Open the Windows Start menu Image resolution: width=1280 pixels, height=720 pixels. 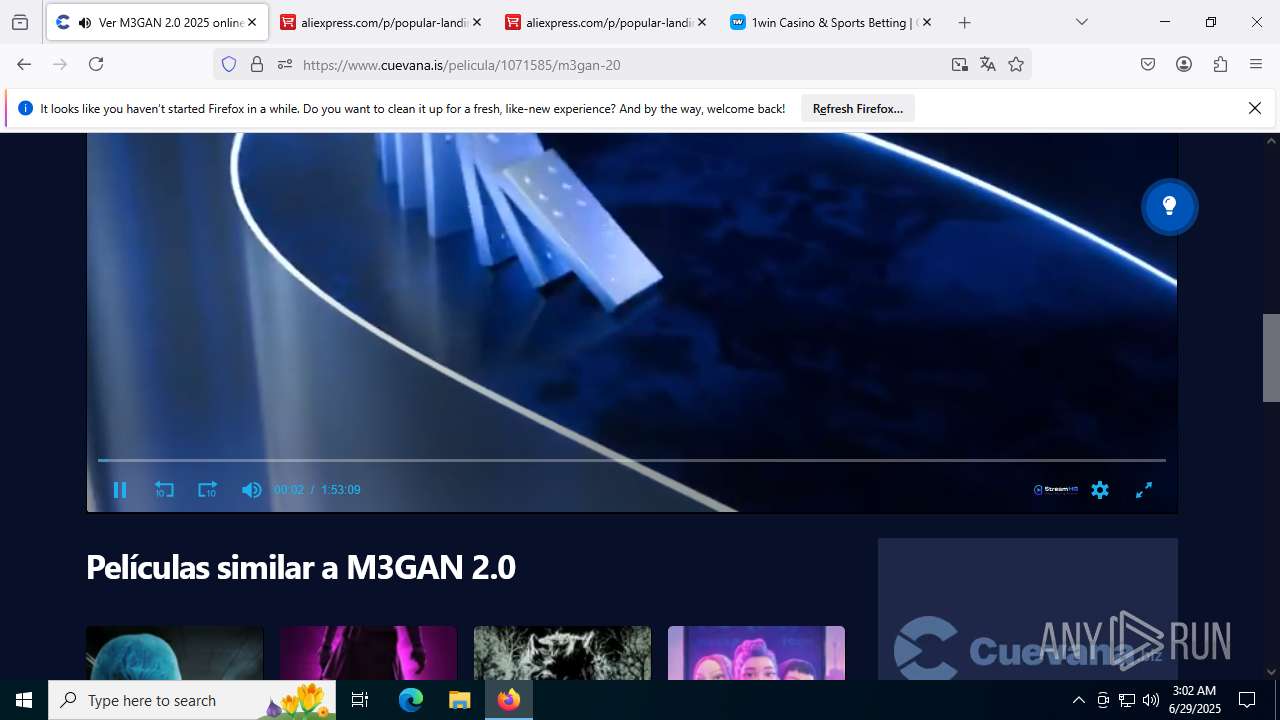coord(24,700)
